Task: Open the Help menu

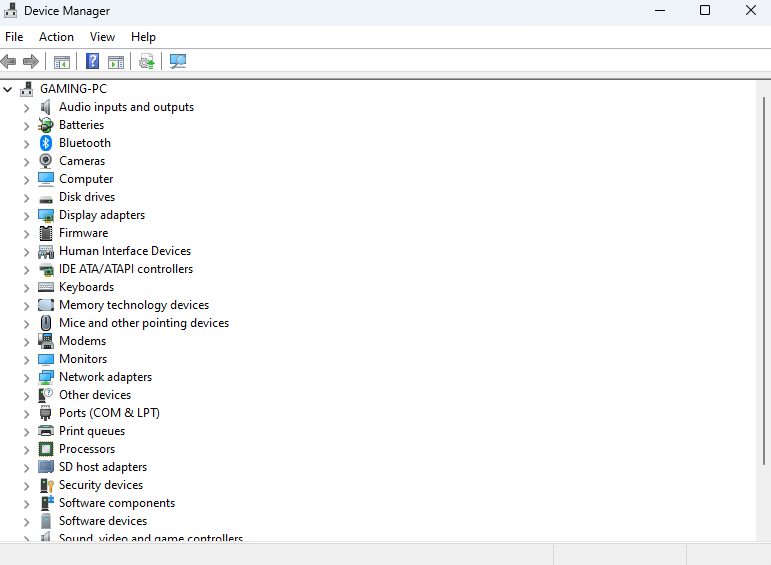Action: [x=143, y=37]
